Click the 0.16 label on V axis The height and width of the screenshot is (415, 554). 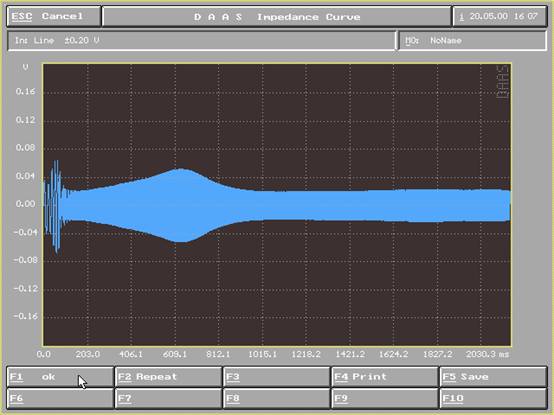pos(25,91)
